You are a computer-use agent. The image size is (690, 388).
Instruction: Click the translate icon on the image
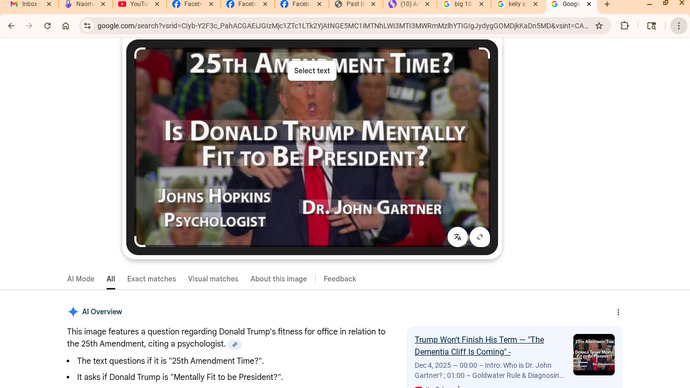(x=458, y=237)
